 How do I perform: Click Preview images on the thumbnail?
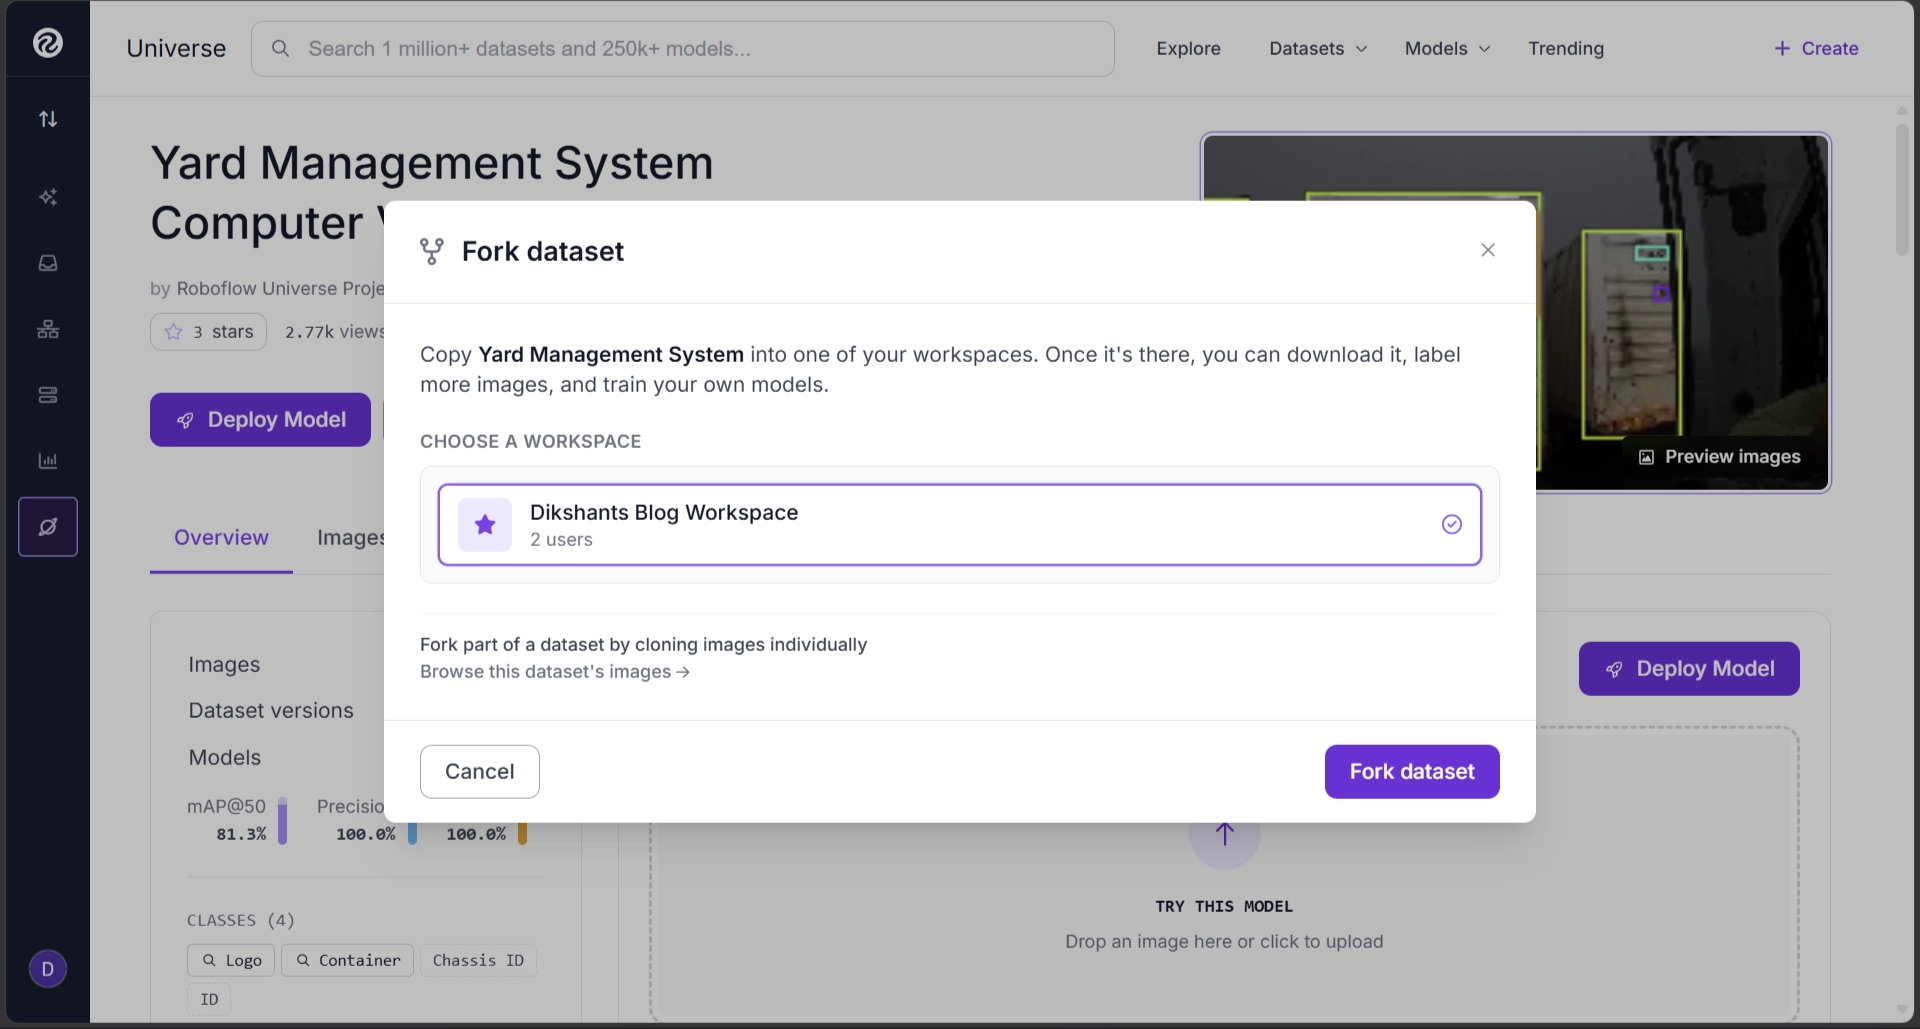click(x=1720, y=457)
